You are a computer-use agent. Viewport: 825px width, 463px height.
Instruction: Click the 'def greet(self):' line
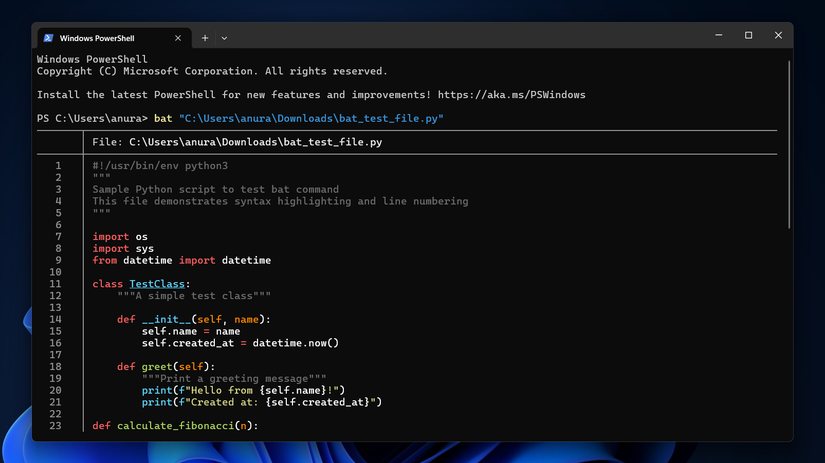166,367
